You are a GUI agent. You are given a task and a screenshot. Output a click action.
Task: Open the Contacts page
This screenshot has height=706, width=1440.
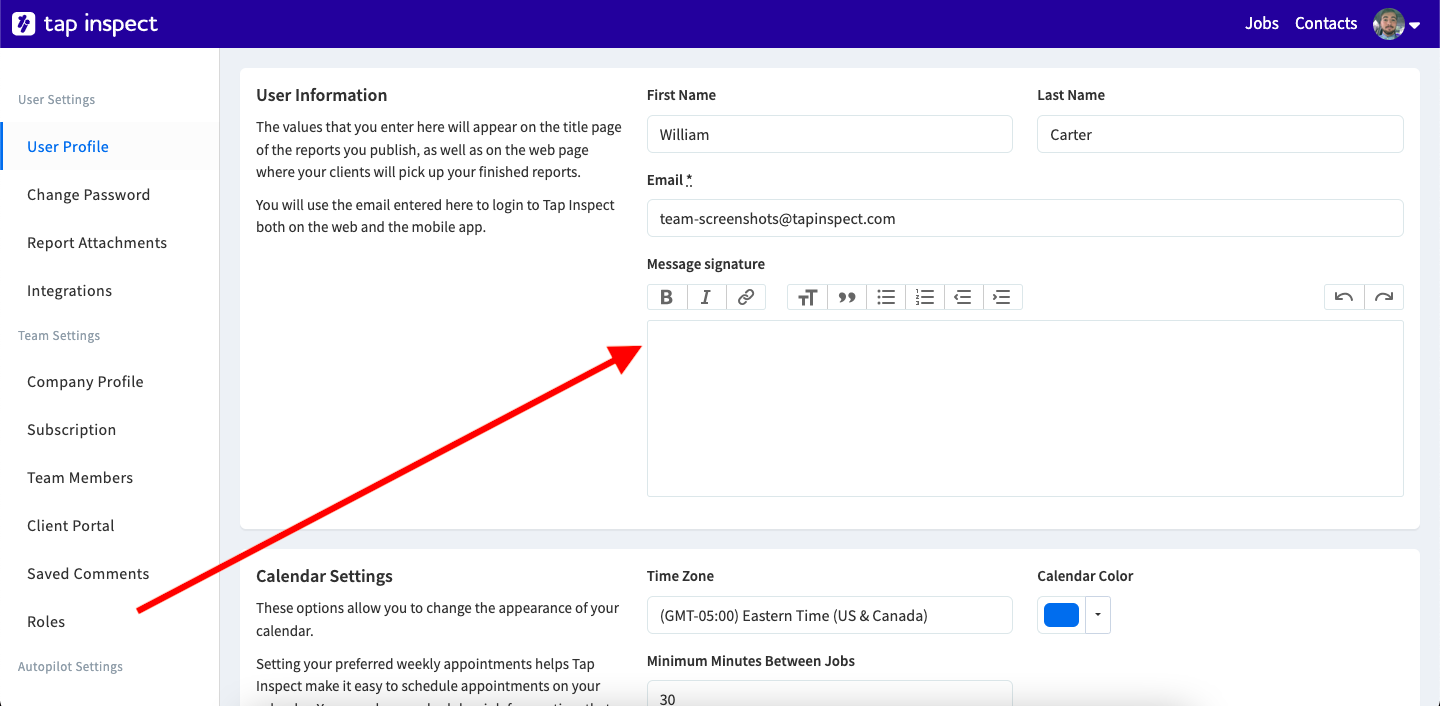point(1326,24)
